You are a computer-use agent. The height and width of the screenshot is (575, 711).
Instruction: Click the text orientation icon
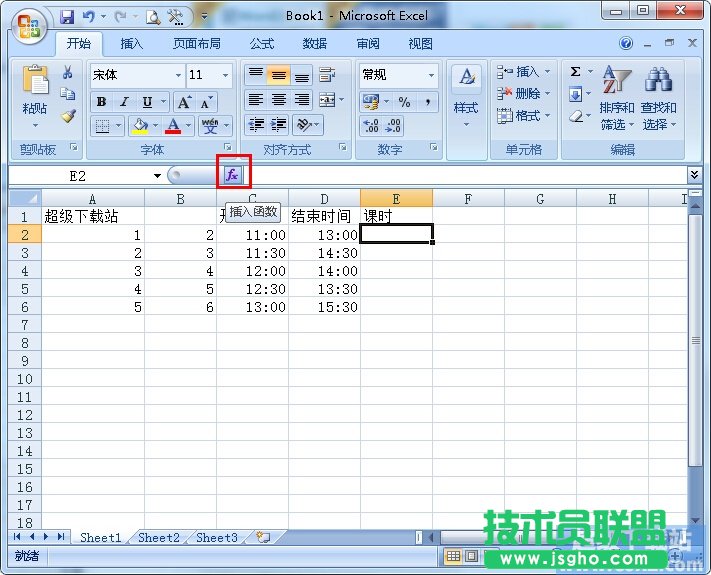(304, 125)
